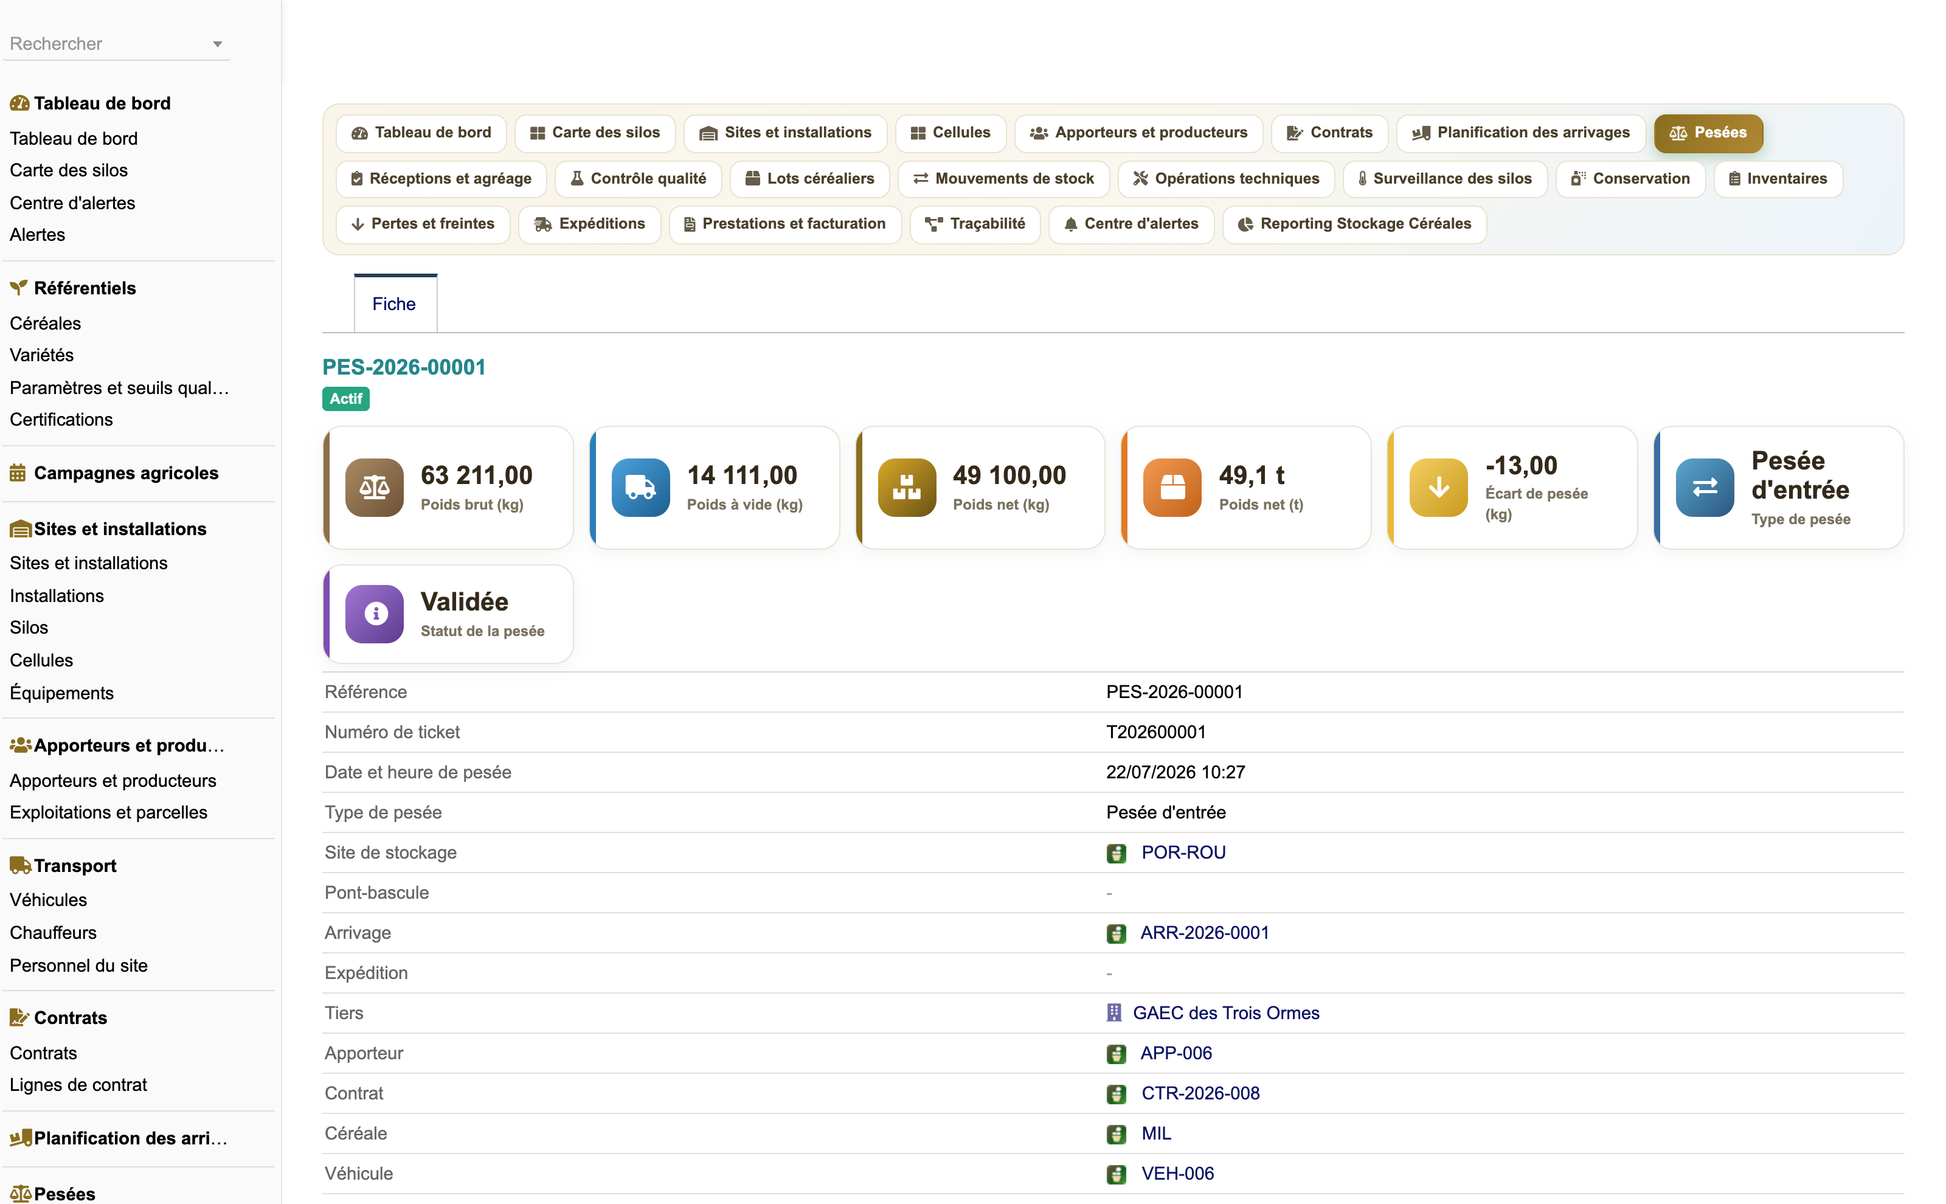1946x1204 pixels.
Task: Click the Référentiels sprout icon in sidebar
Action: 19,288
